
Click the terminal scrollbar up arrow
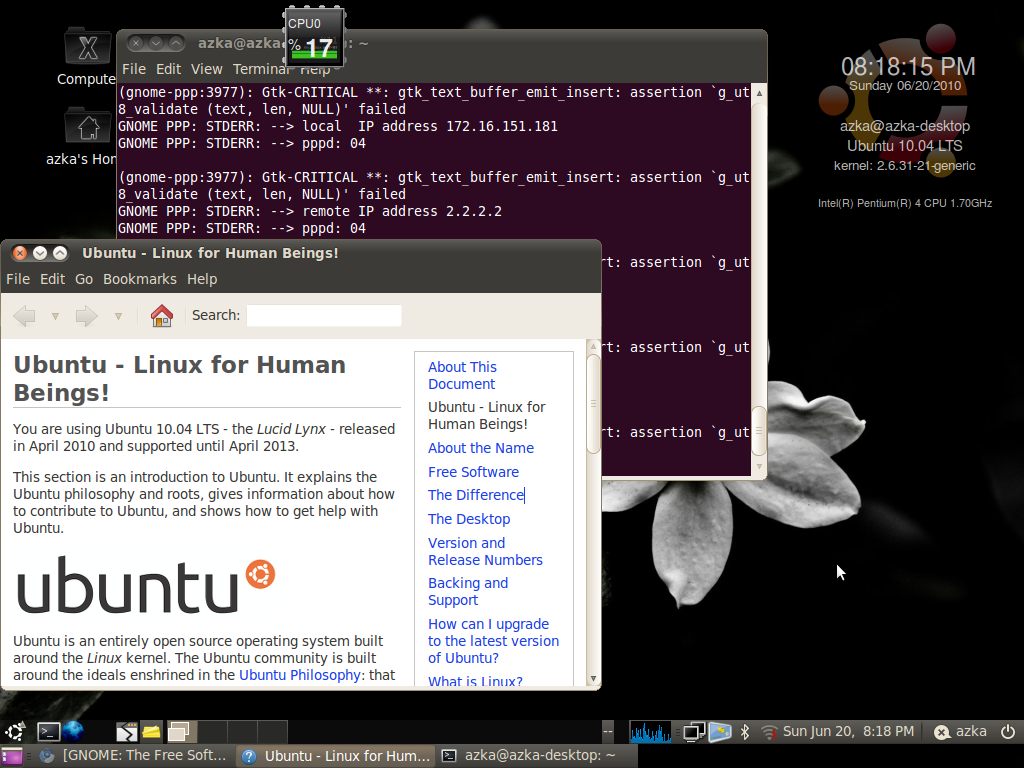tap(759, 93)
